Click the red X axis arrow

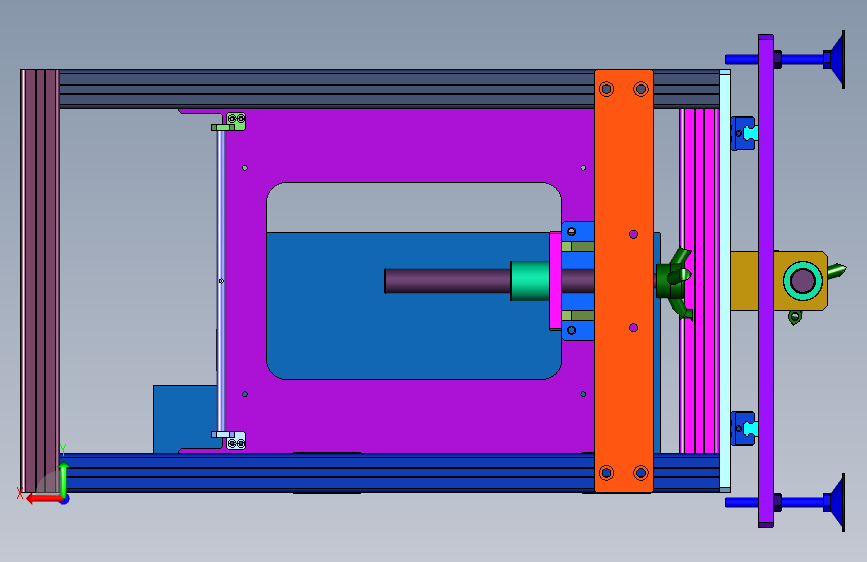click(x=43, y=498)
